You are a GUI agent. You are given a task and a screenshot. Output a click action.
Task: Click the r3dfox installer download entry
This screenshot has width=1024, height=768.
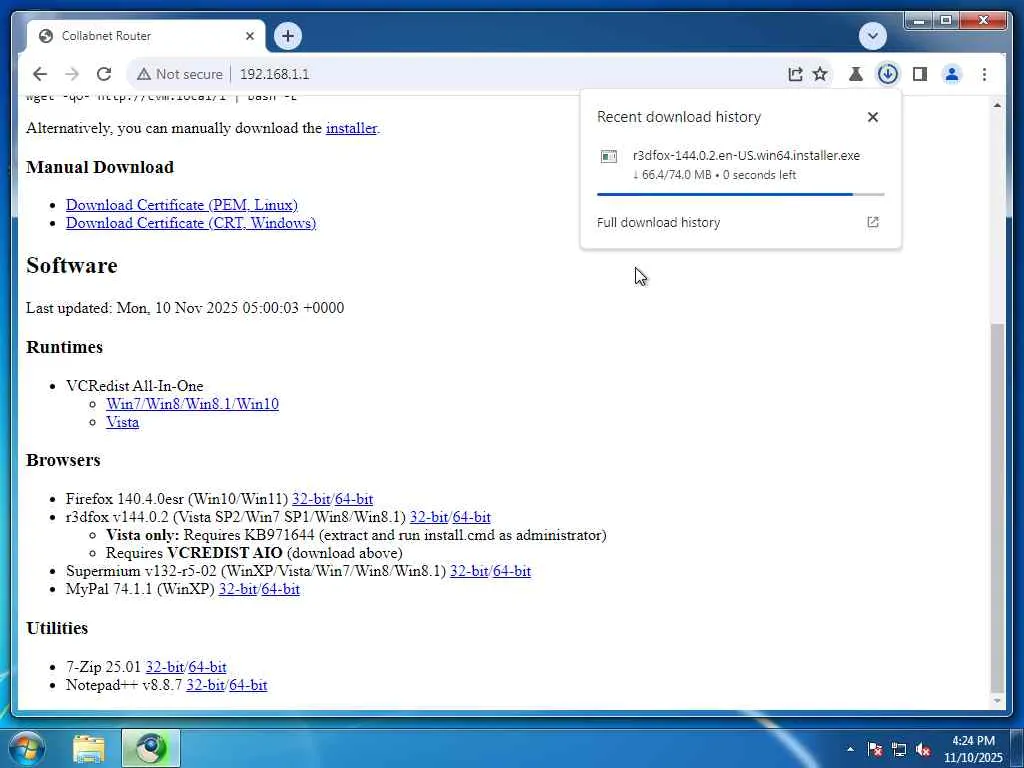pyautogui.click(x=741, y=165)
